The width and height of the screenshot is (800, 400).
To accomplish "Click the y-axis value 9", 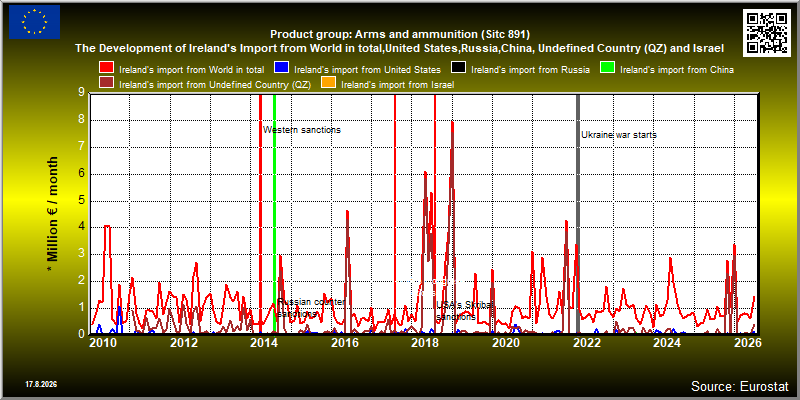I will click(x=81, y=93).
